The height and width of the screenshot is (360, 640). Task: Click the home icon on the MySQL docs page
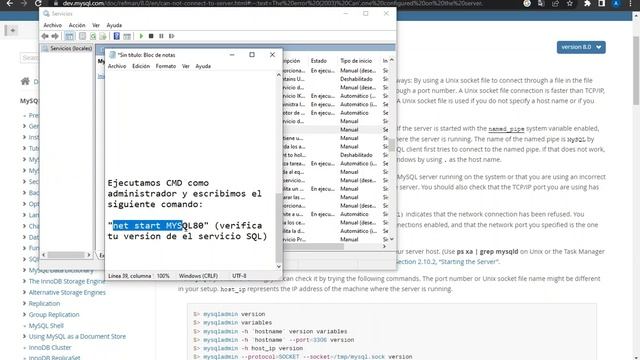pos(25,81)
